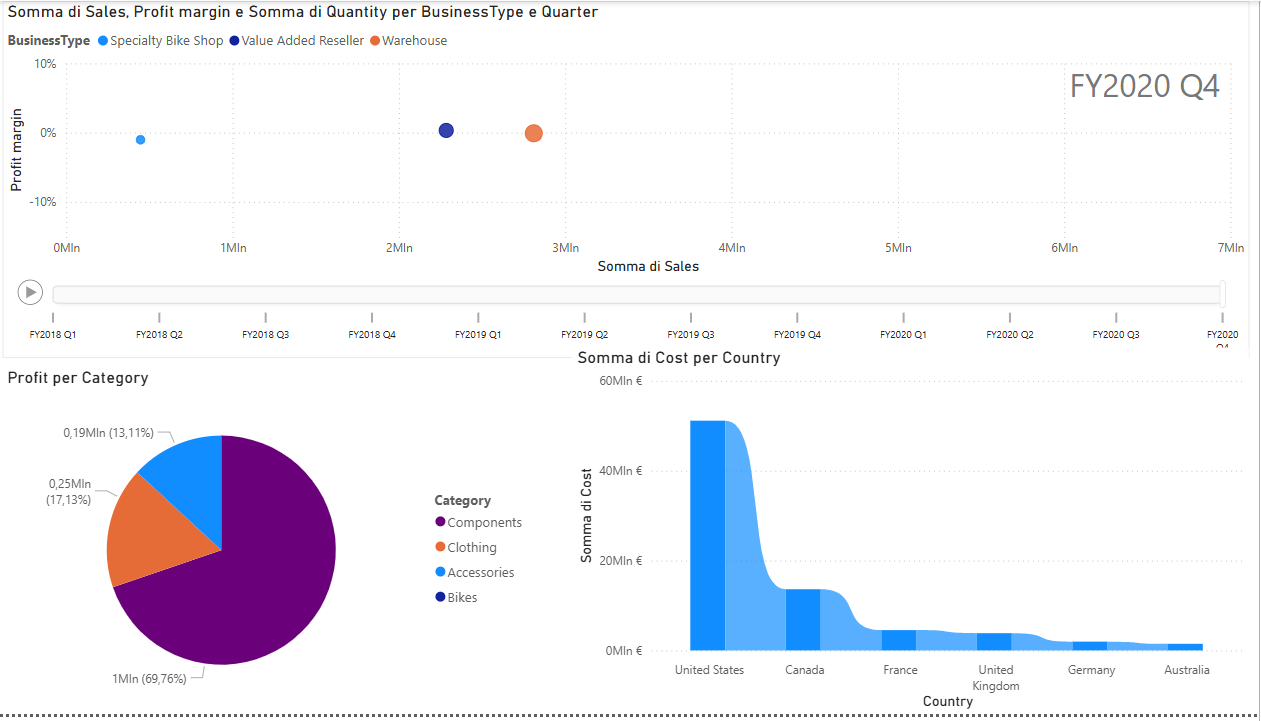Select Components in the Category legend

click(484, 523)
